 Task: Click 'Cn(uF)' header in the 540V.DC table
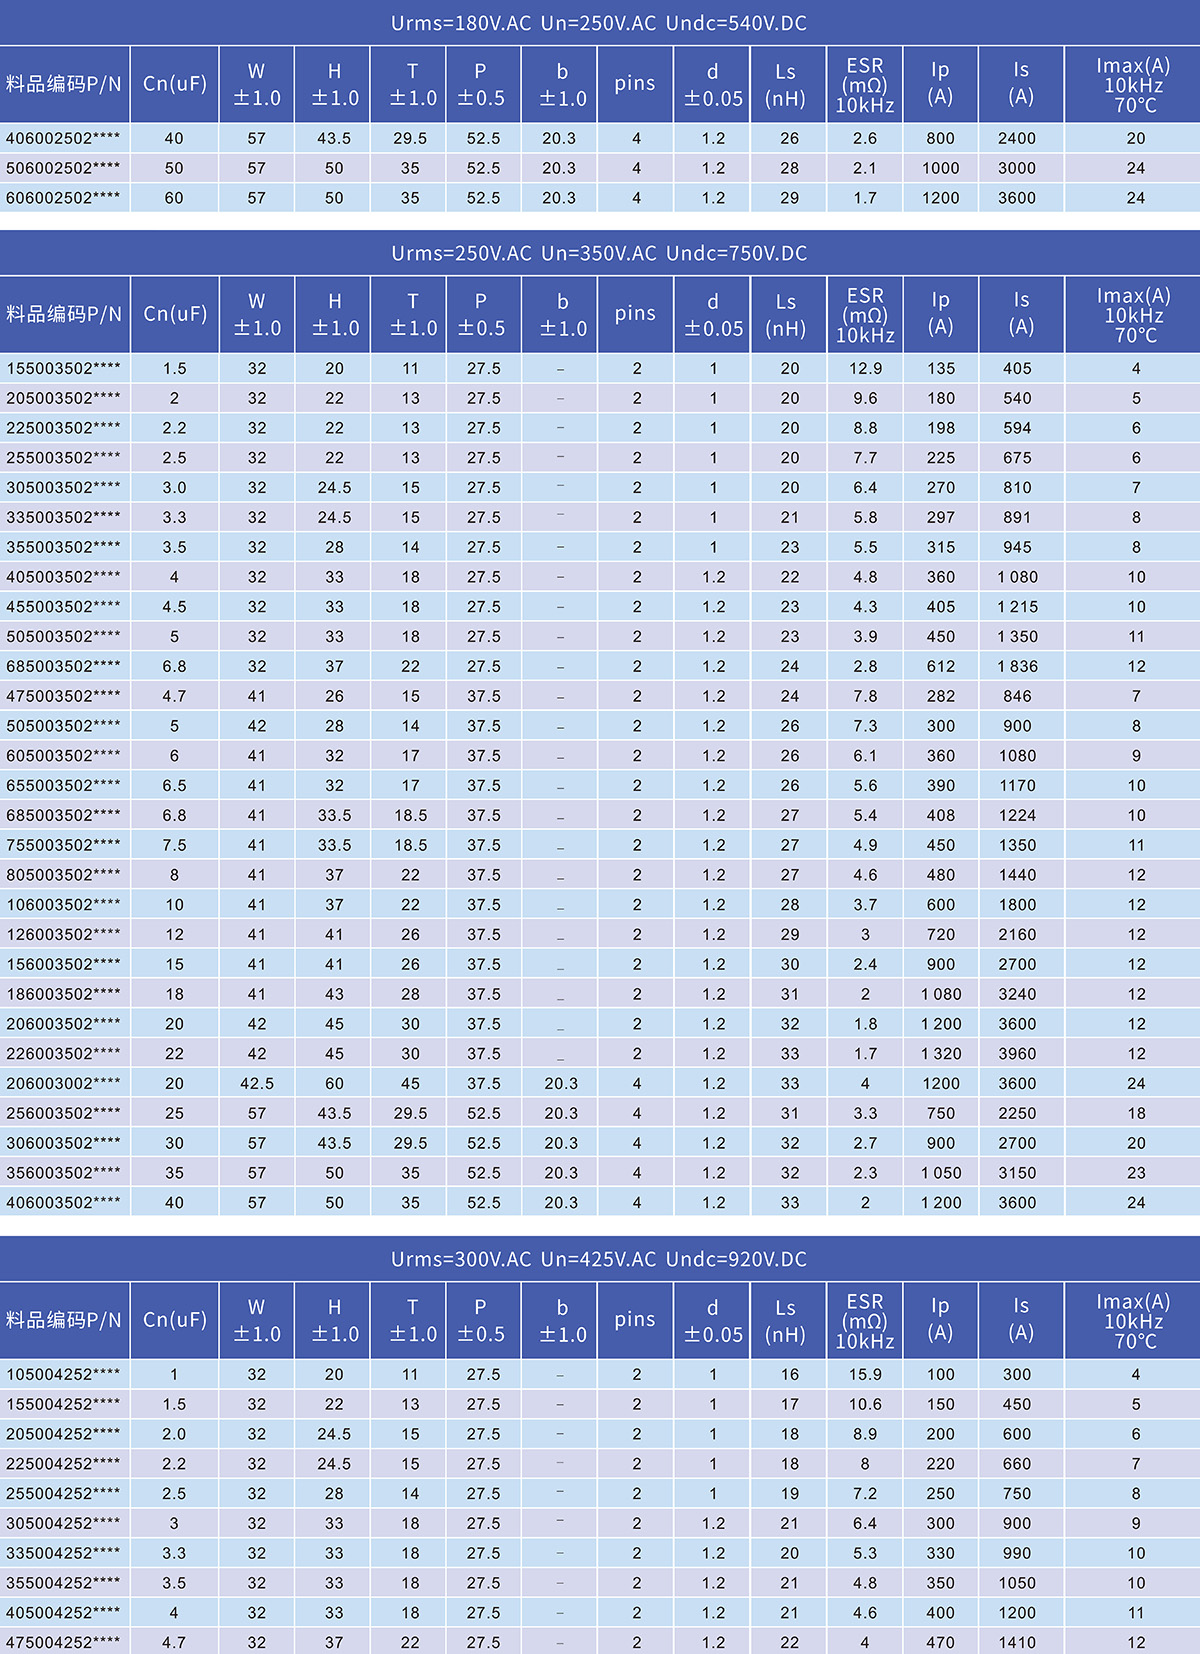coord(174,84)
